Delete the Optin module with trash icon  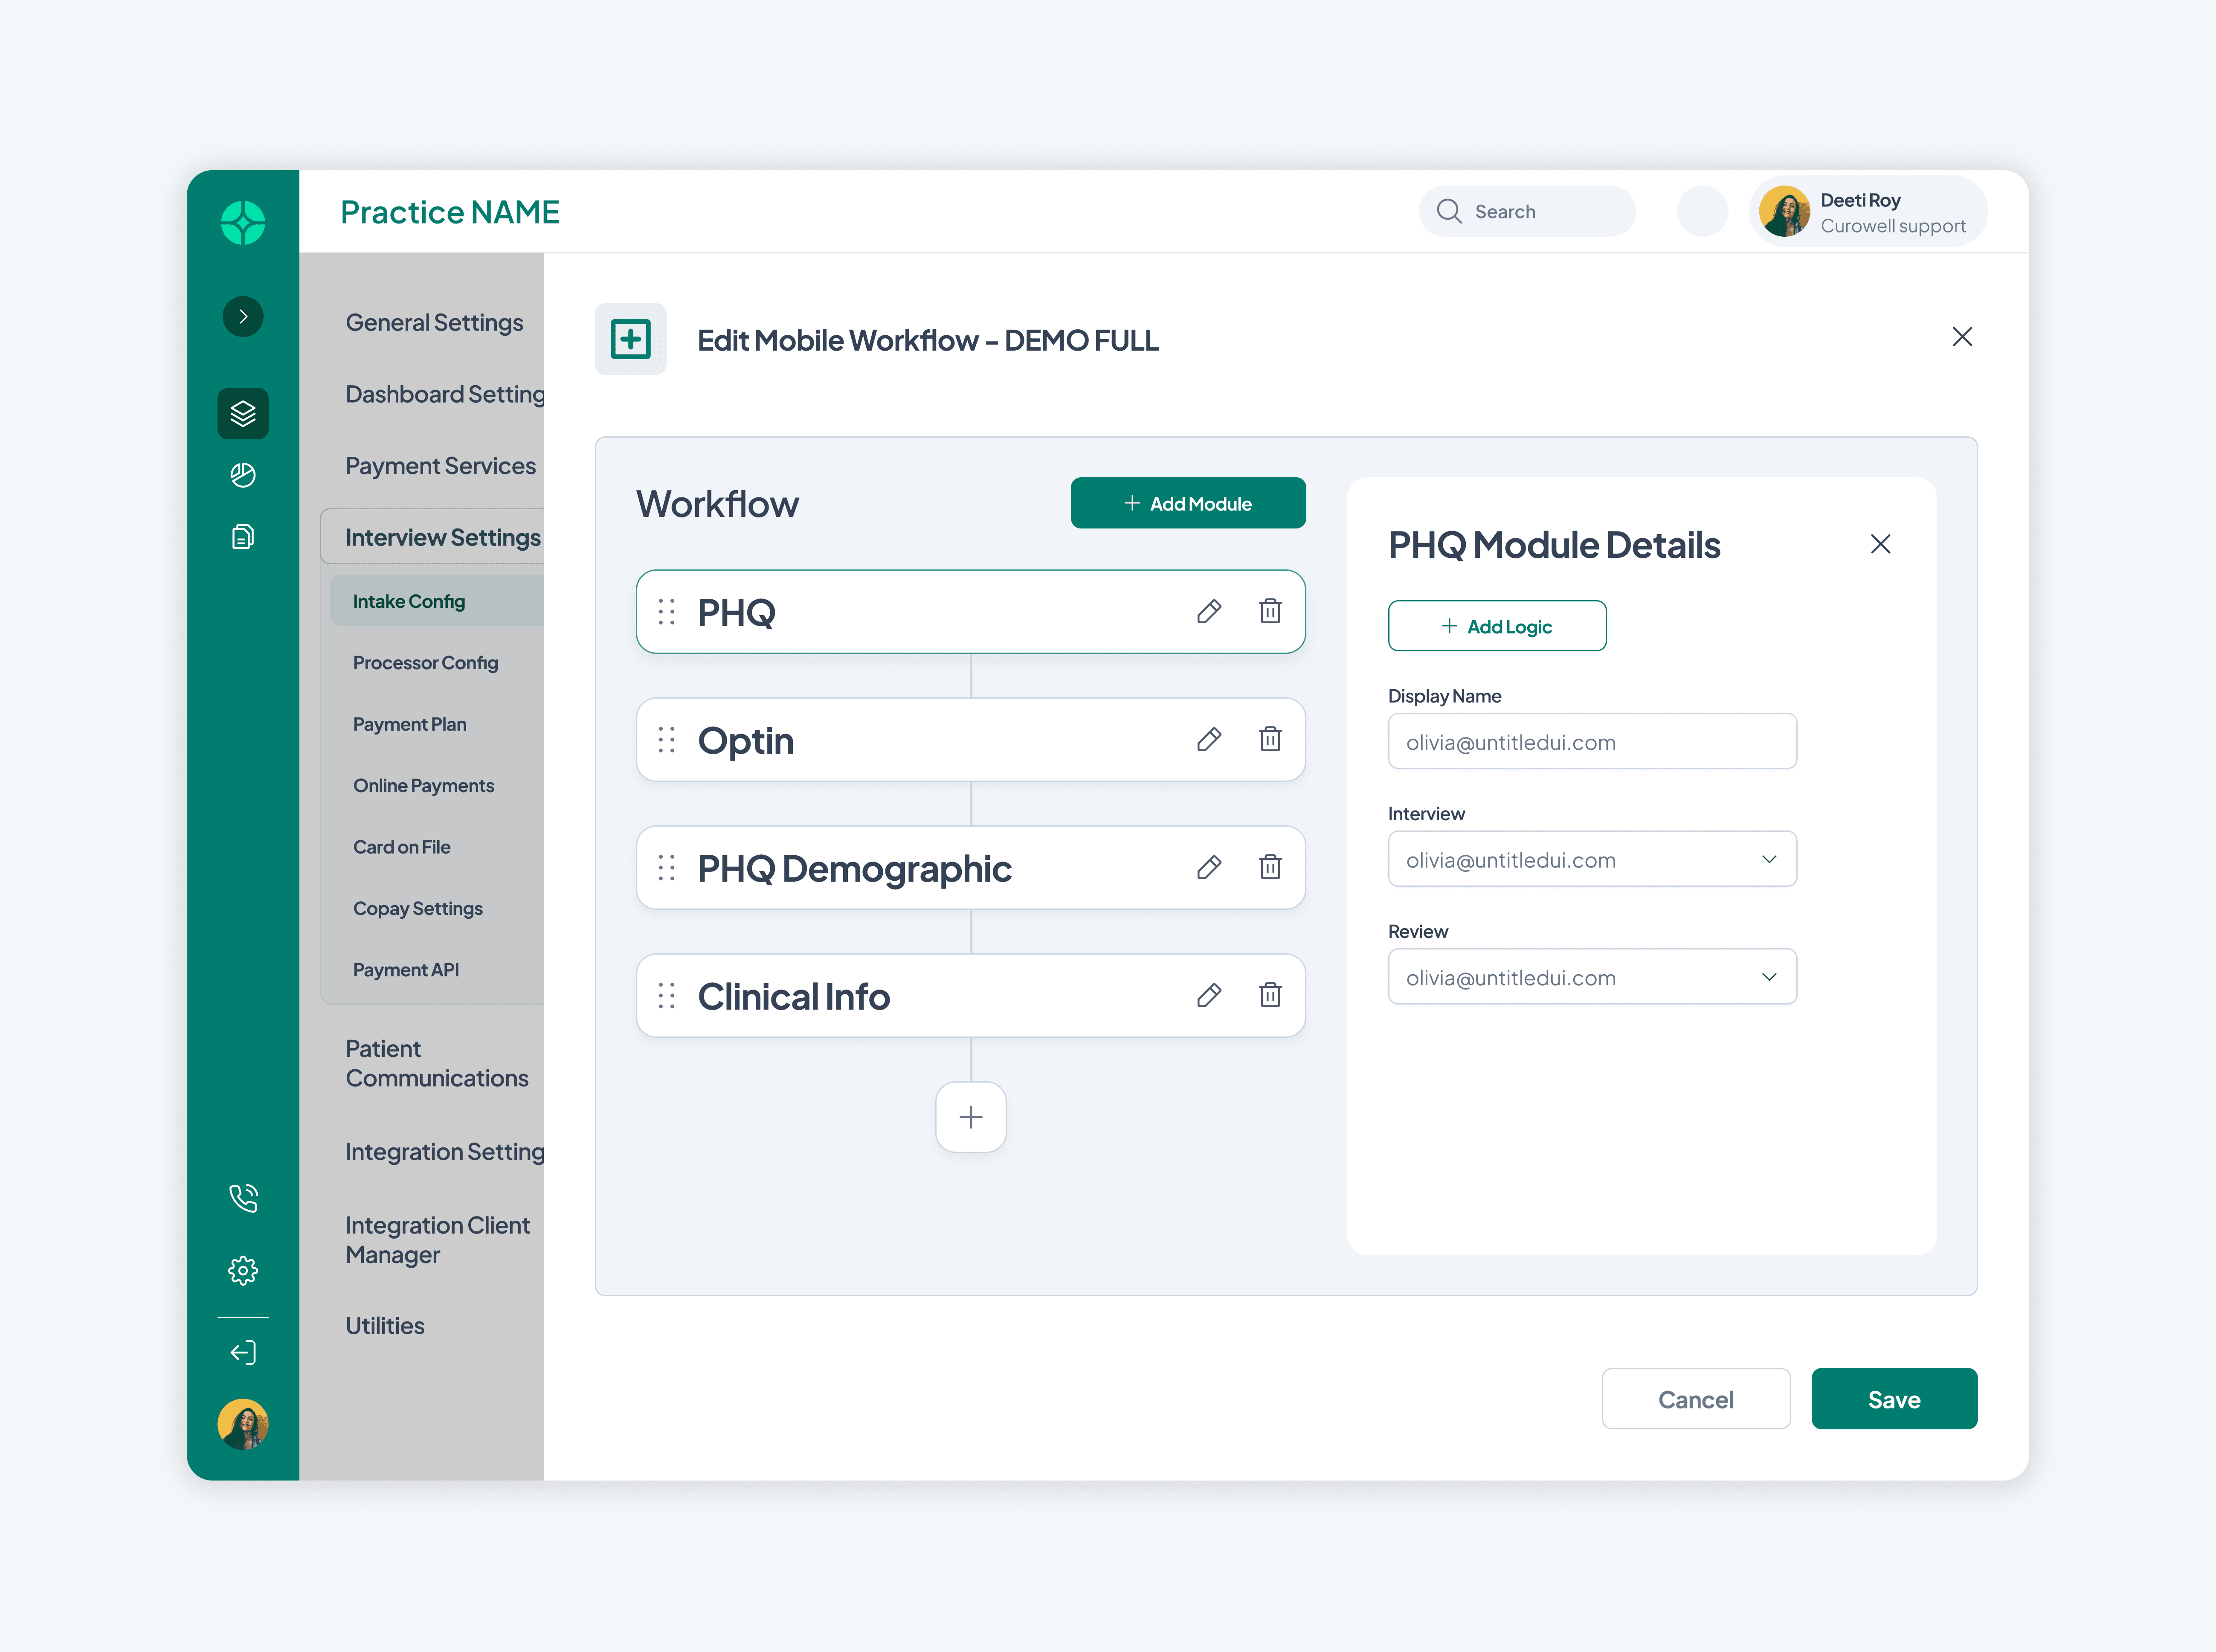click(x=1269, y=739)
